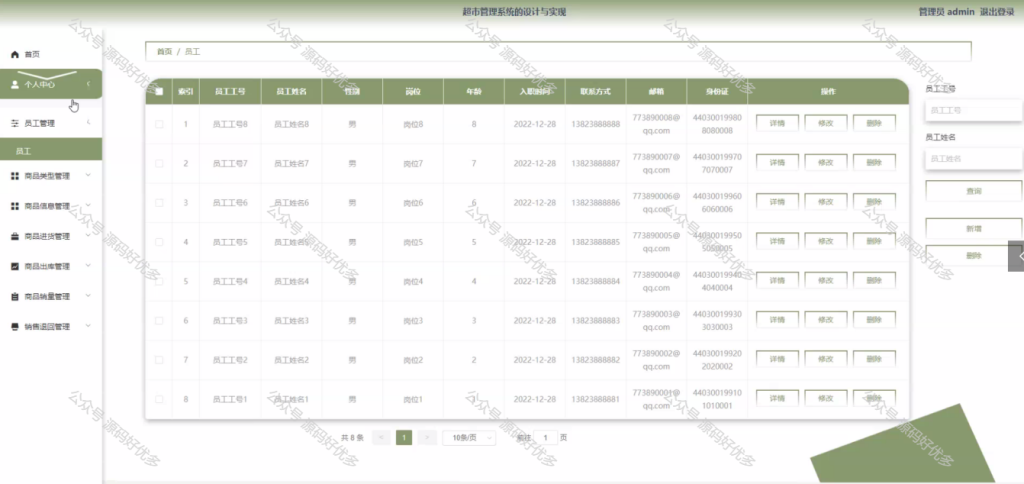The width and height of the screenshot is (1024, 484).
Task: Expand the 商品类型管理 menu chevron
Action: click(x=88, y=175)
